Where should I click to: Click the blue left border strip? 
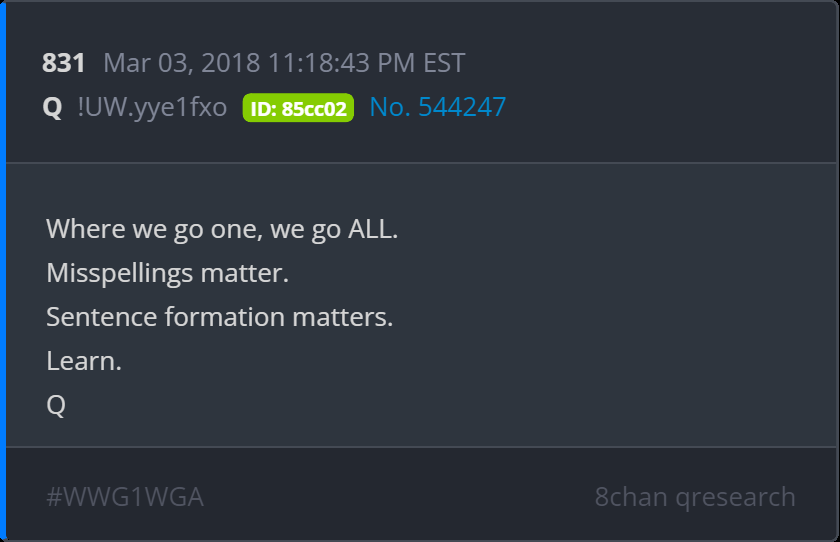(x=3, y=271)
